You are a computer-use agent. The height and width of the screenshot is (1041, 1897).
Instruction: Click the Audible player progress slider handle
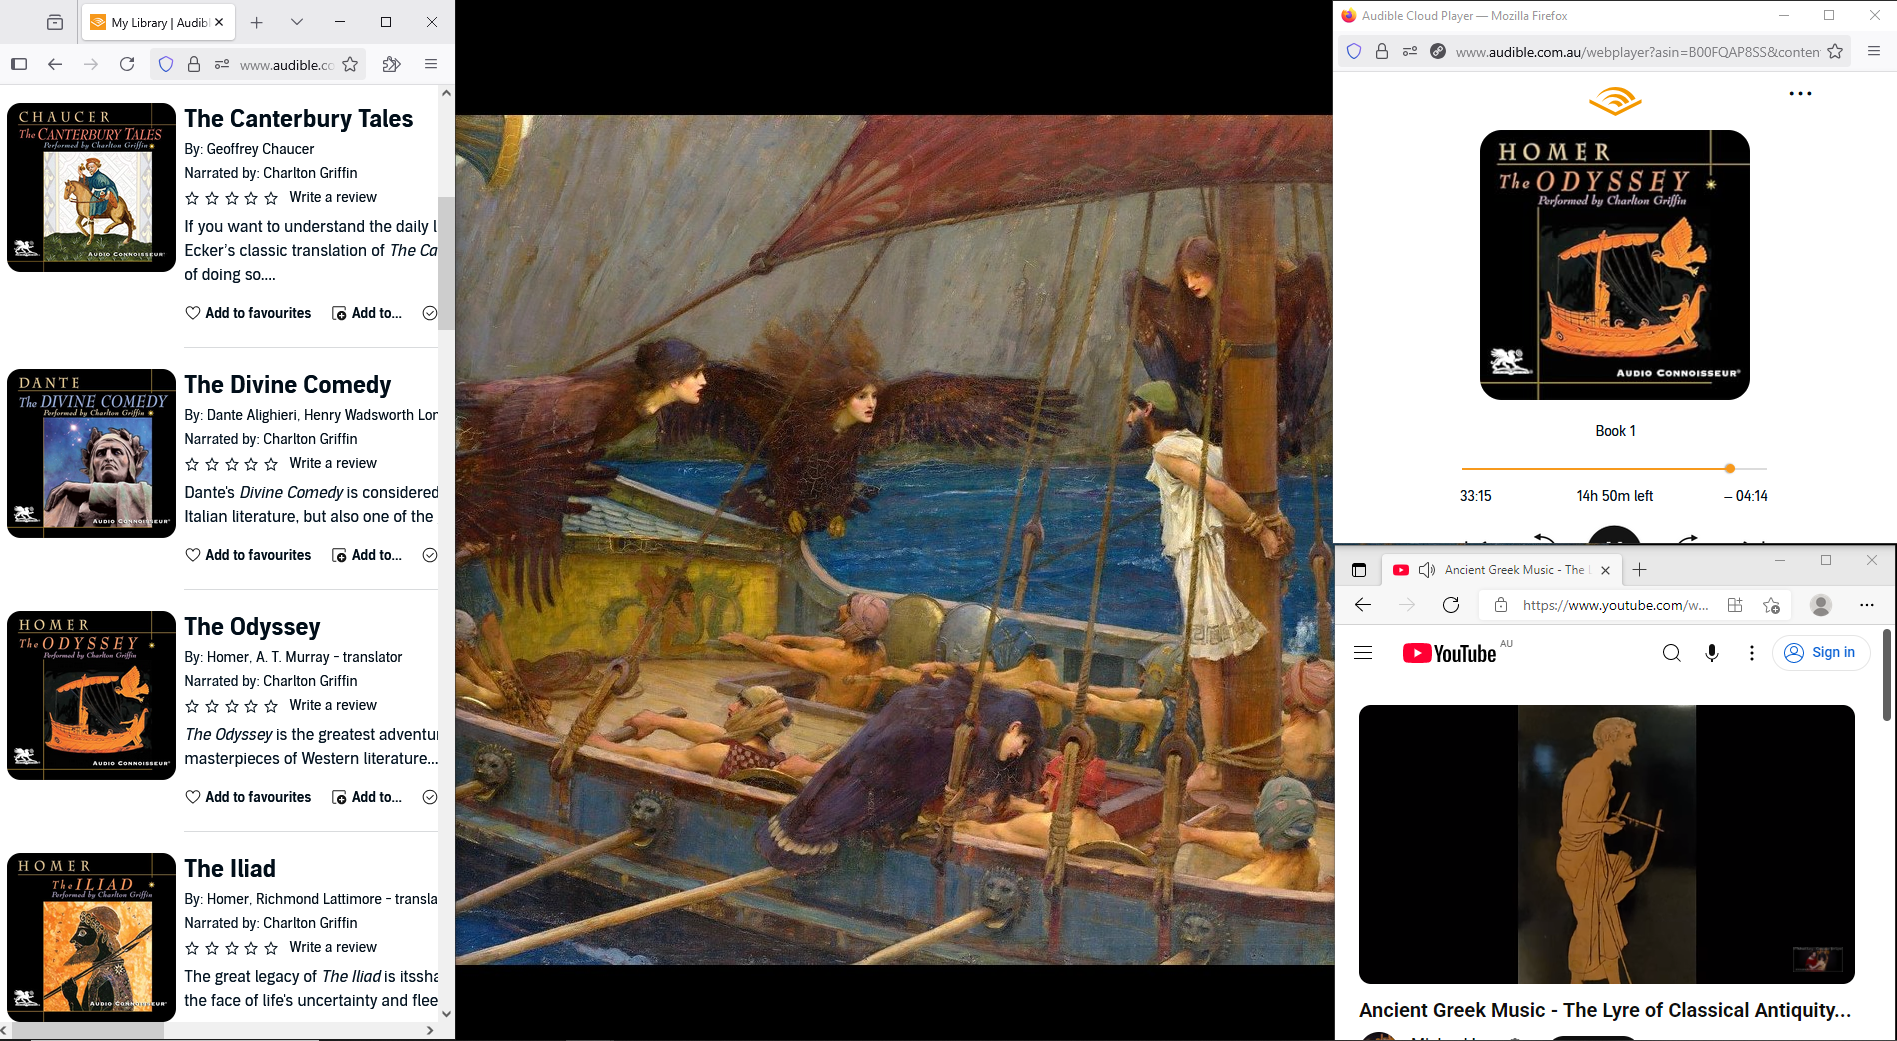pyautogui.click(x=1730, y=468)
